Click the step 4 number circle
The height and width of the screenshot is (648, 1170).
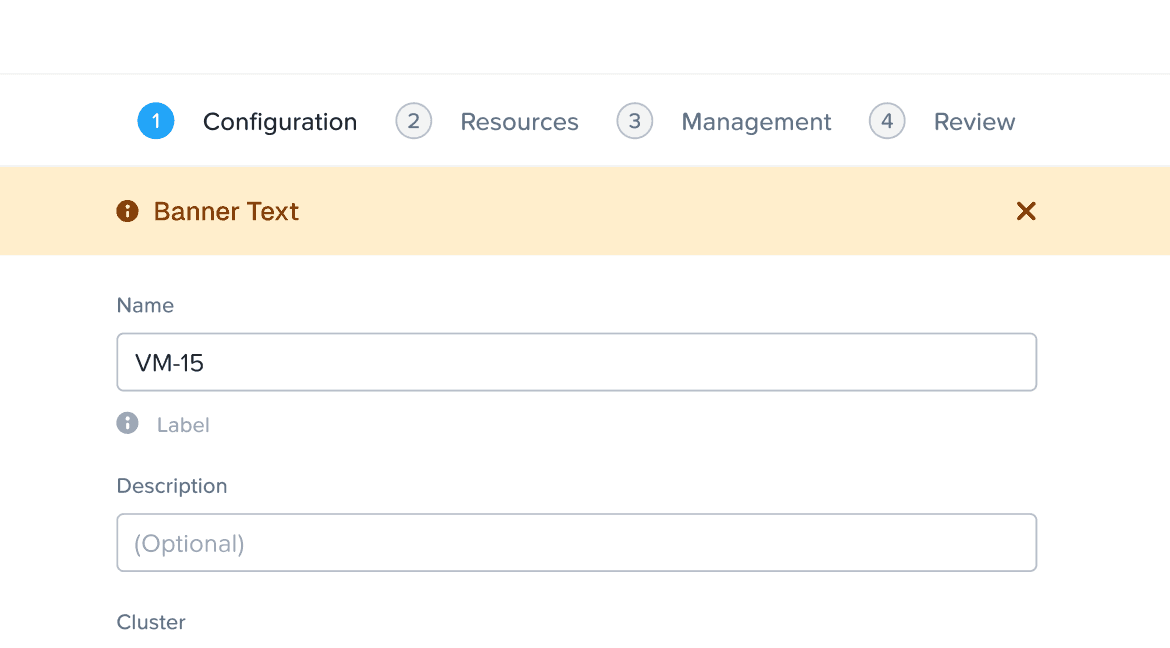pos(887,122)
